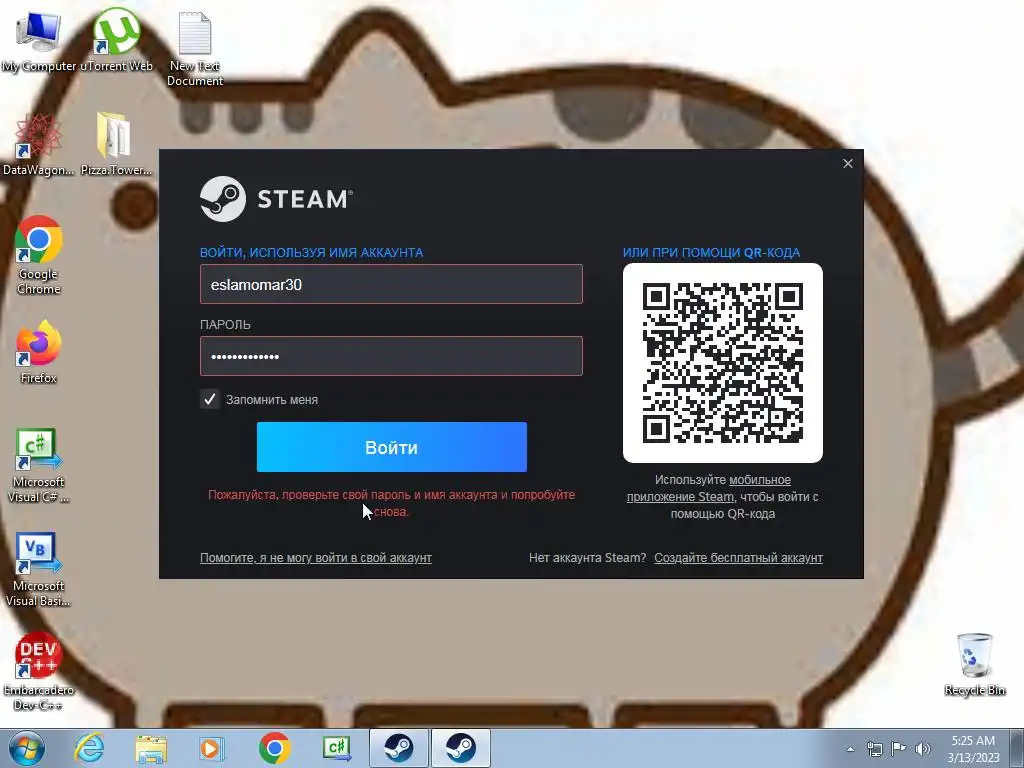Image resolution: width=1024 pixels, height=768 pixels.
Task: Click the volume speaker tray icon
Action: pos(923,749)
